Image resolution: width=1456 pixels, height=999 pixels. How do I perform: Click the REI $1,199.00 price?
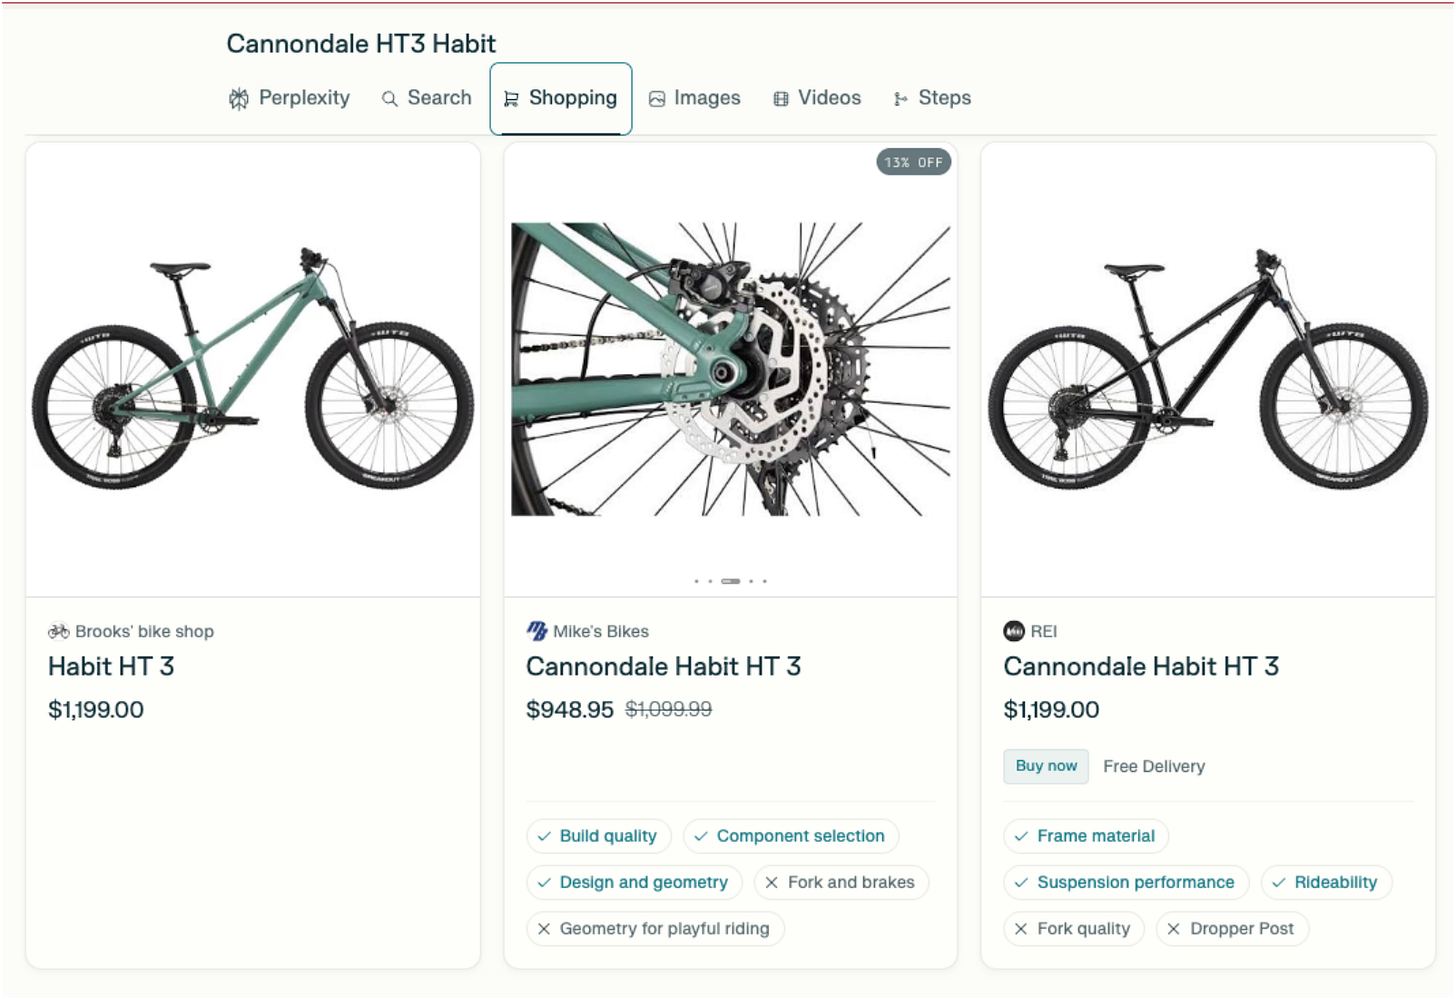pos(1052,710)
